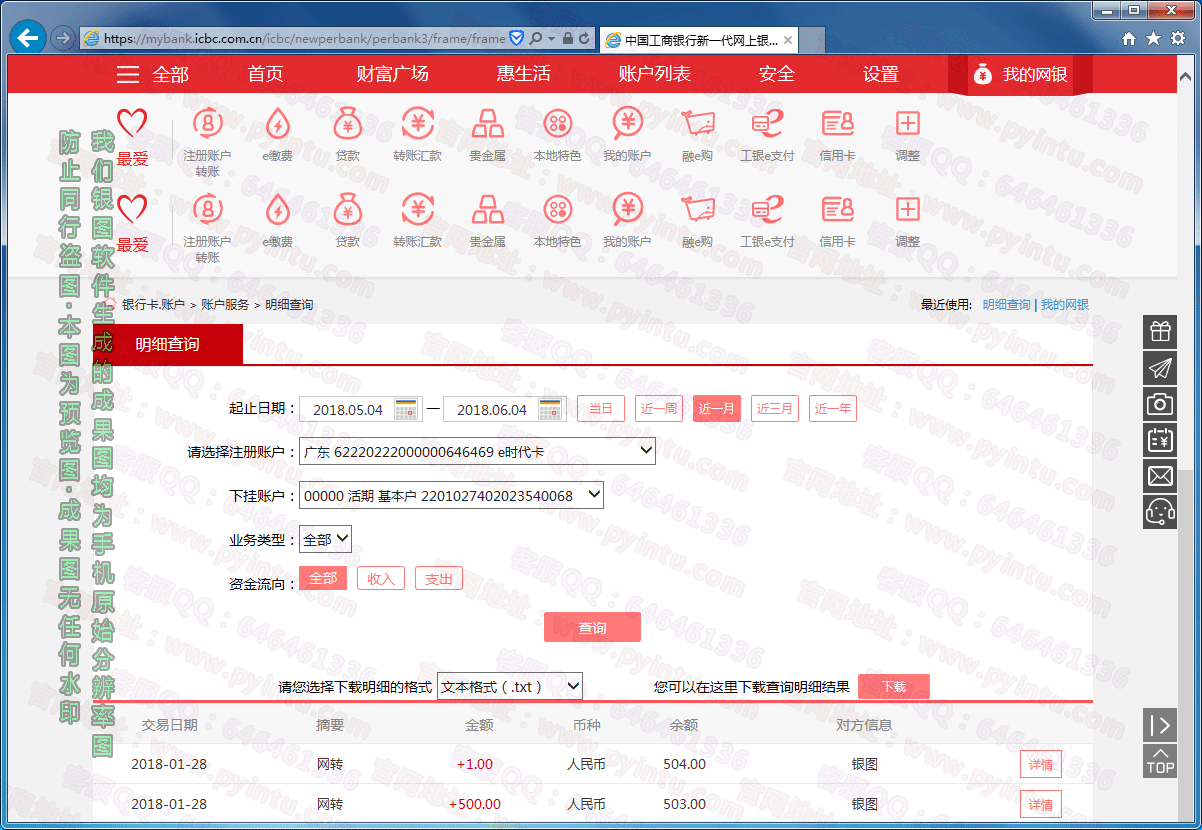Screen dimensions: 1202x830
Task: Open 转账汇款 icon in the first shortcut row
Action: point(417,124)
